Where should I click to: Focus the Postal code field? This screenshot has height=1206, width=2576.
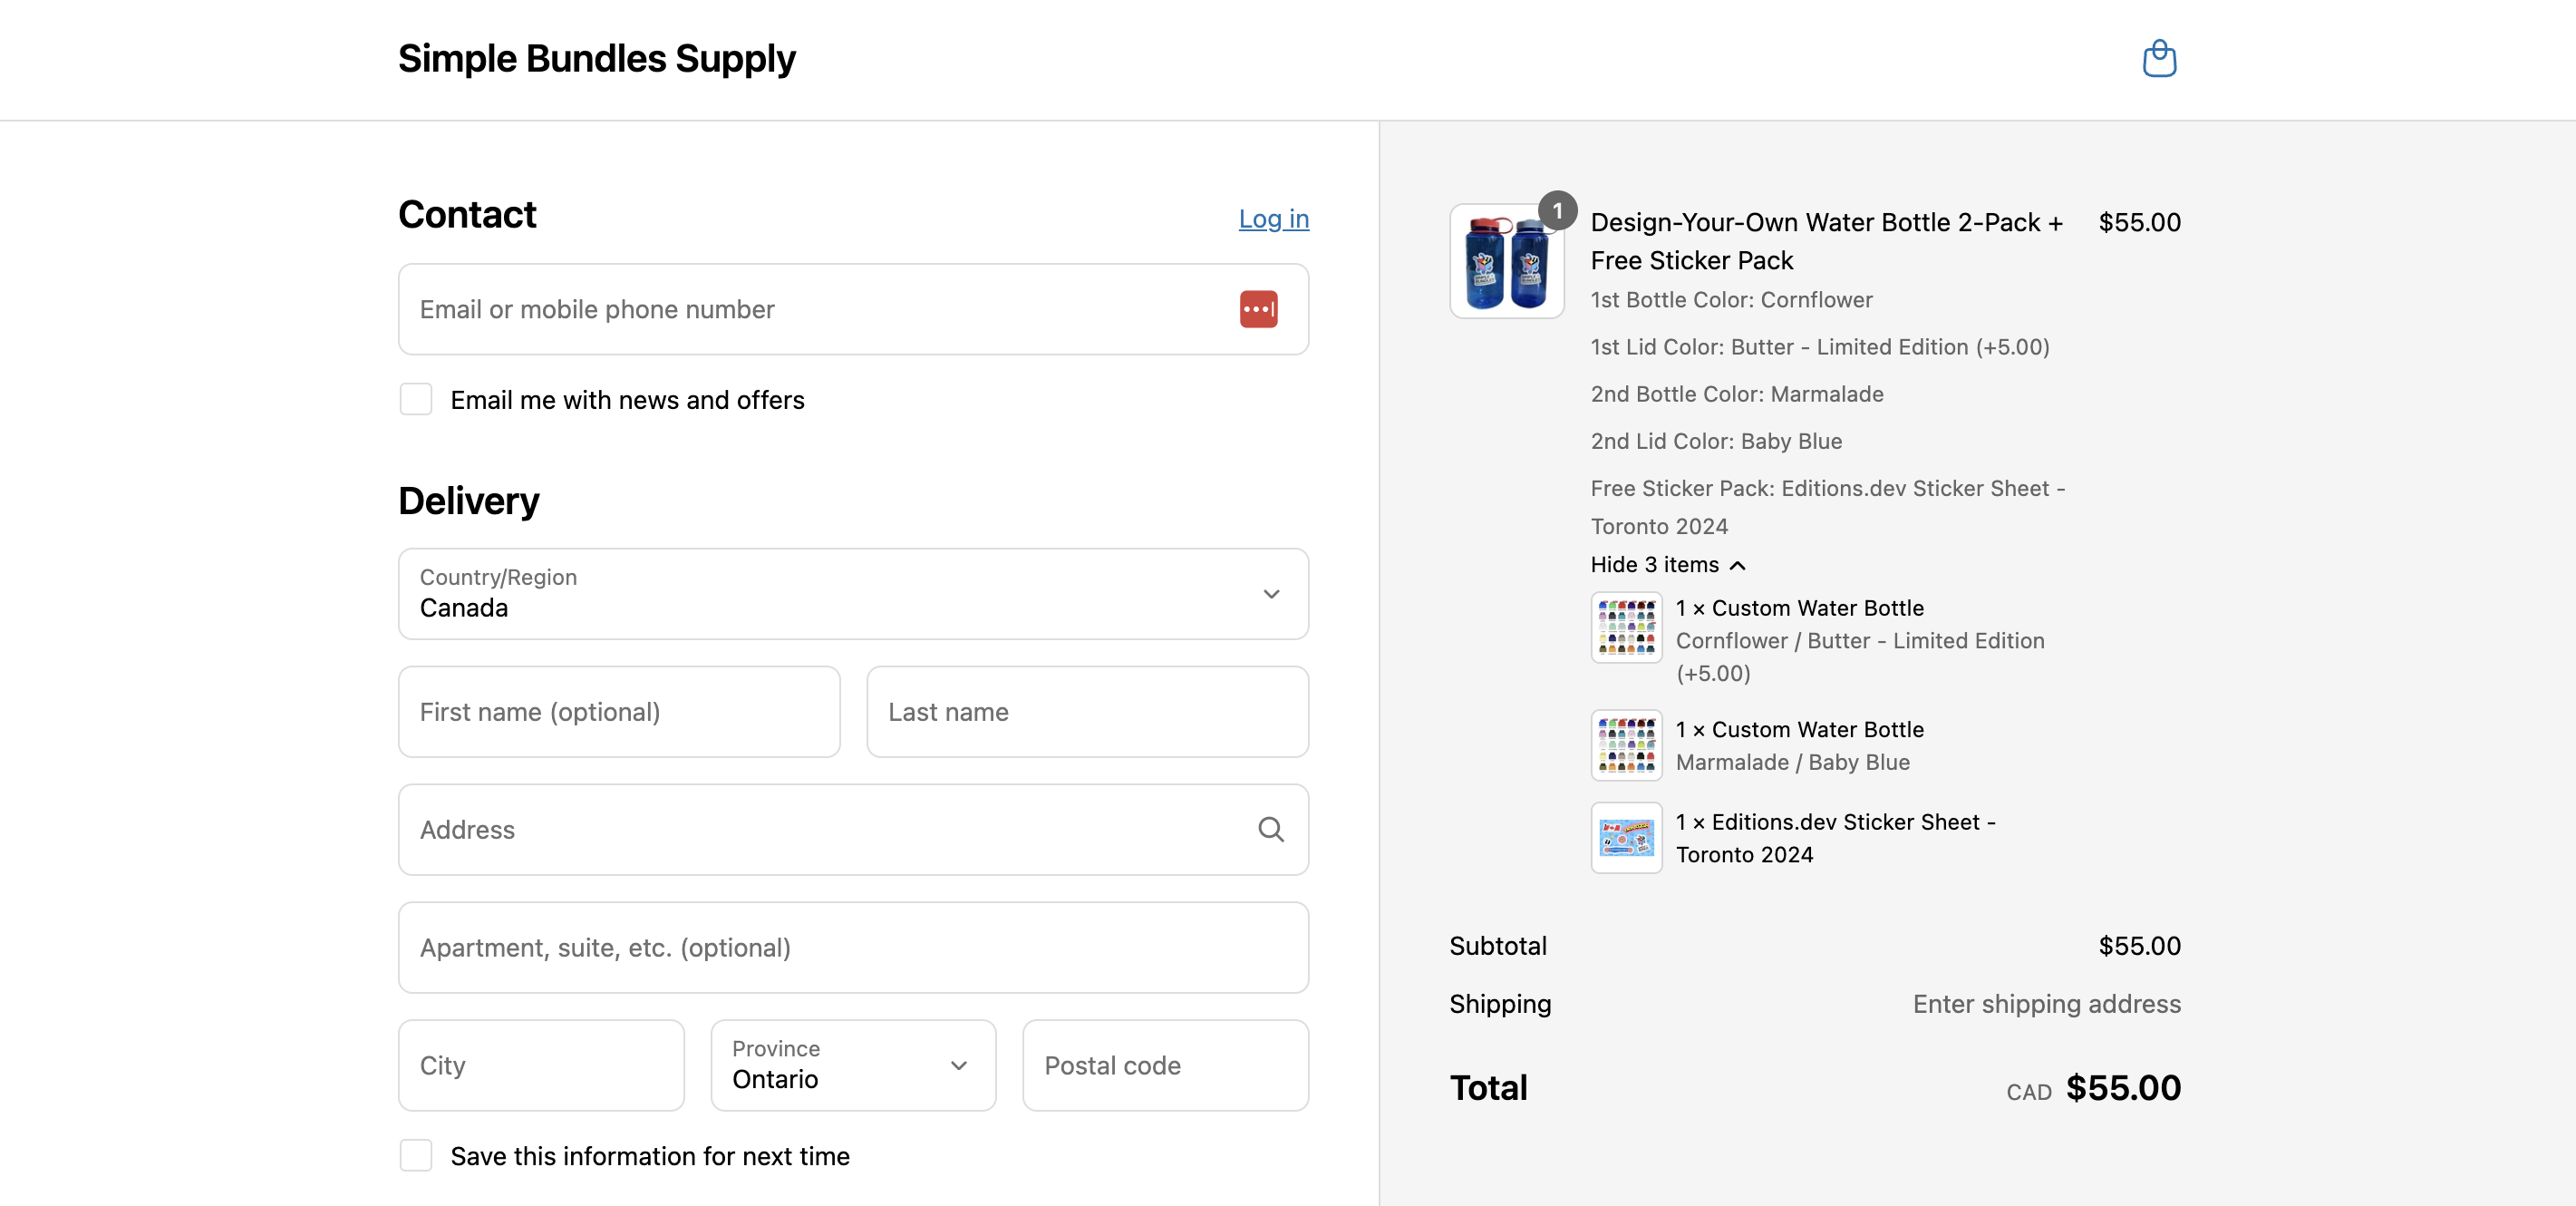(1165, 1065)
